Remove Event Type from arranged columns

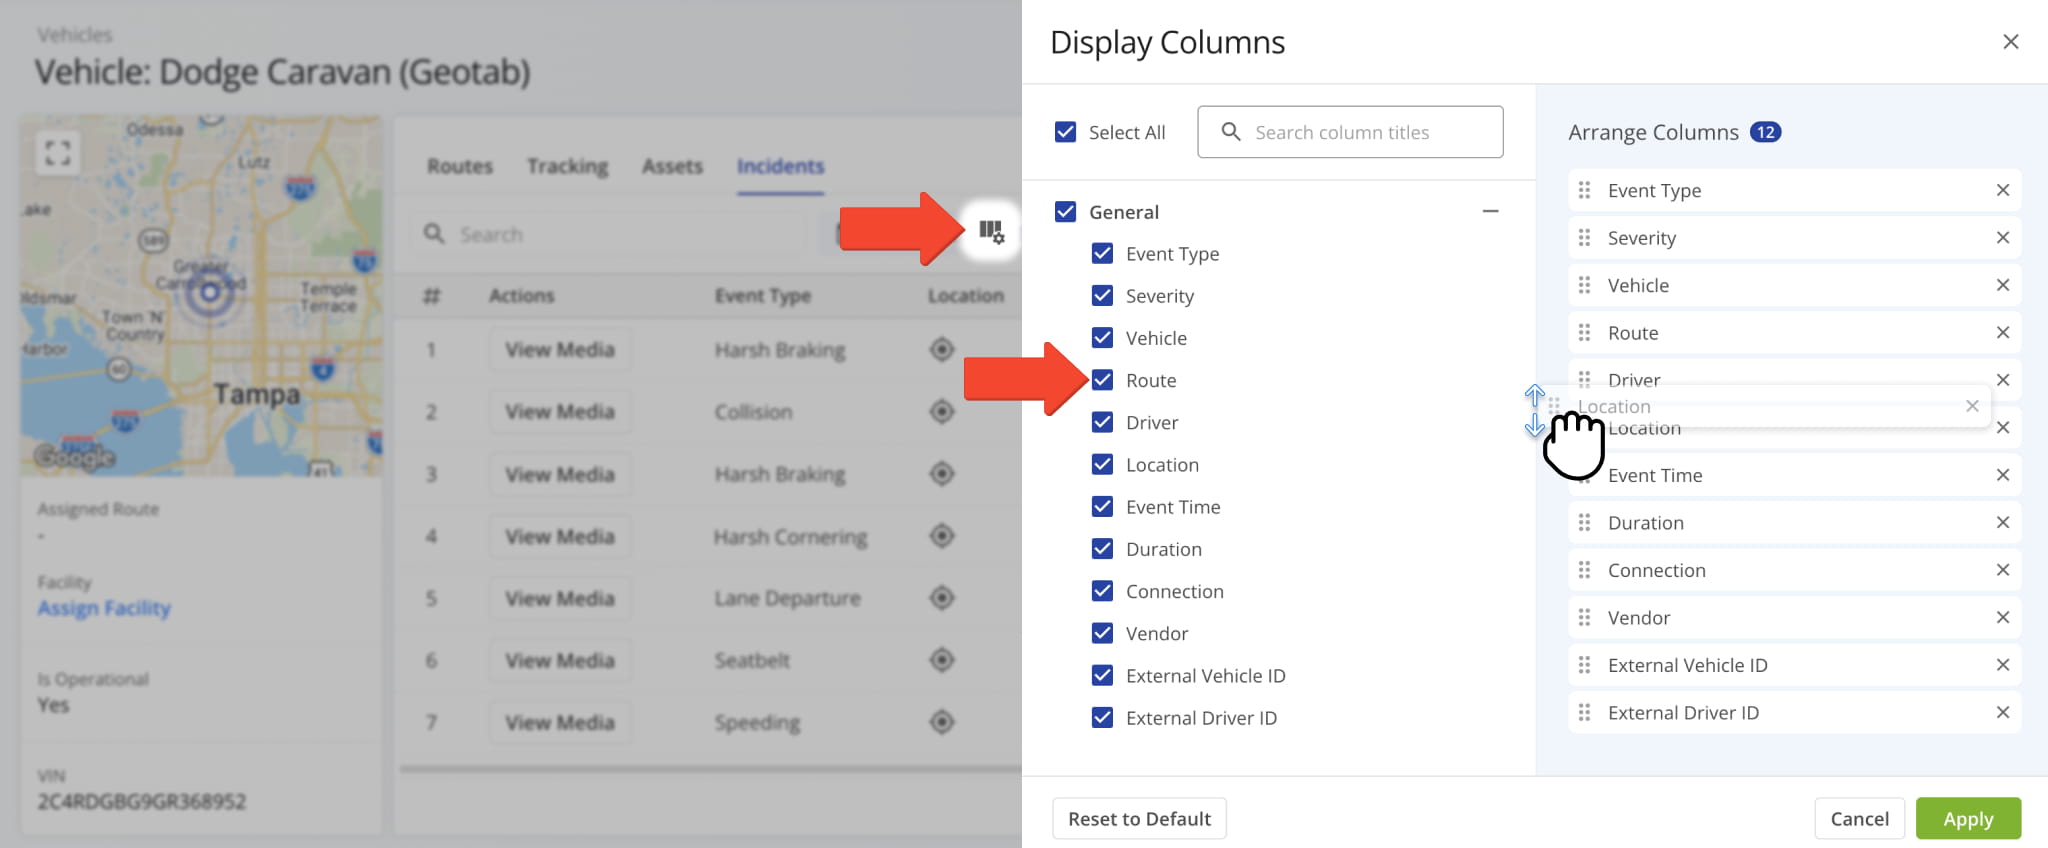[x=2002, y=190]
